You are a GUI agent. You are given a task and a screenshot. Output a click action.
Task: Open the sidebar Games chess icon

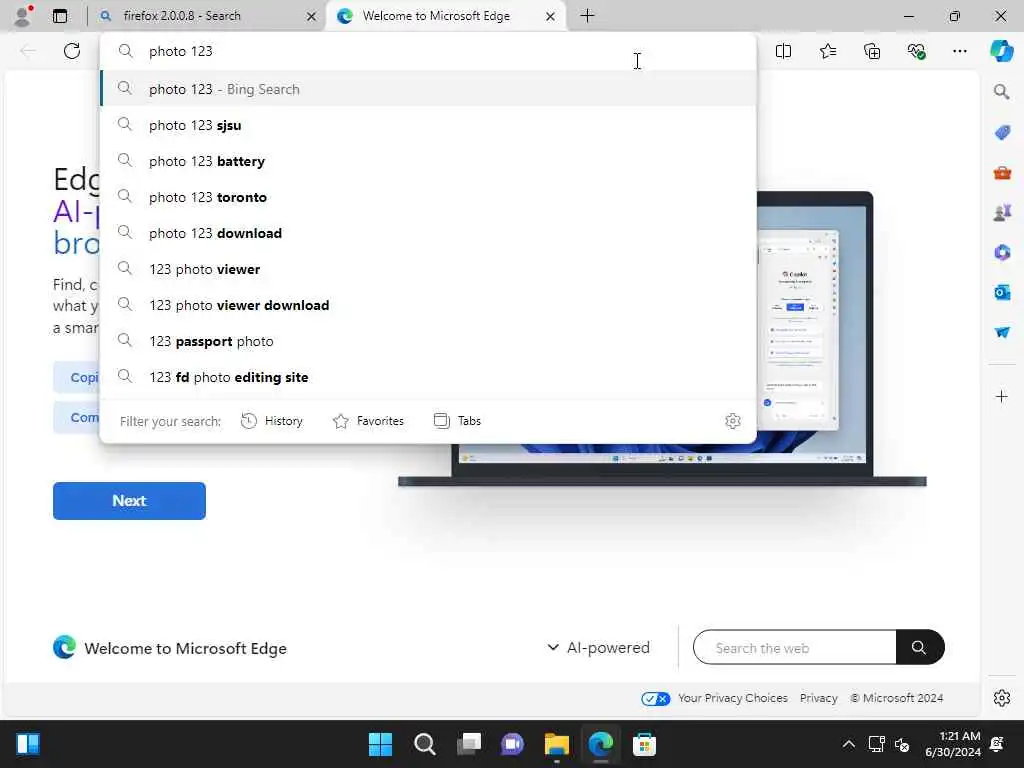pos(1002,212)
